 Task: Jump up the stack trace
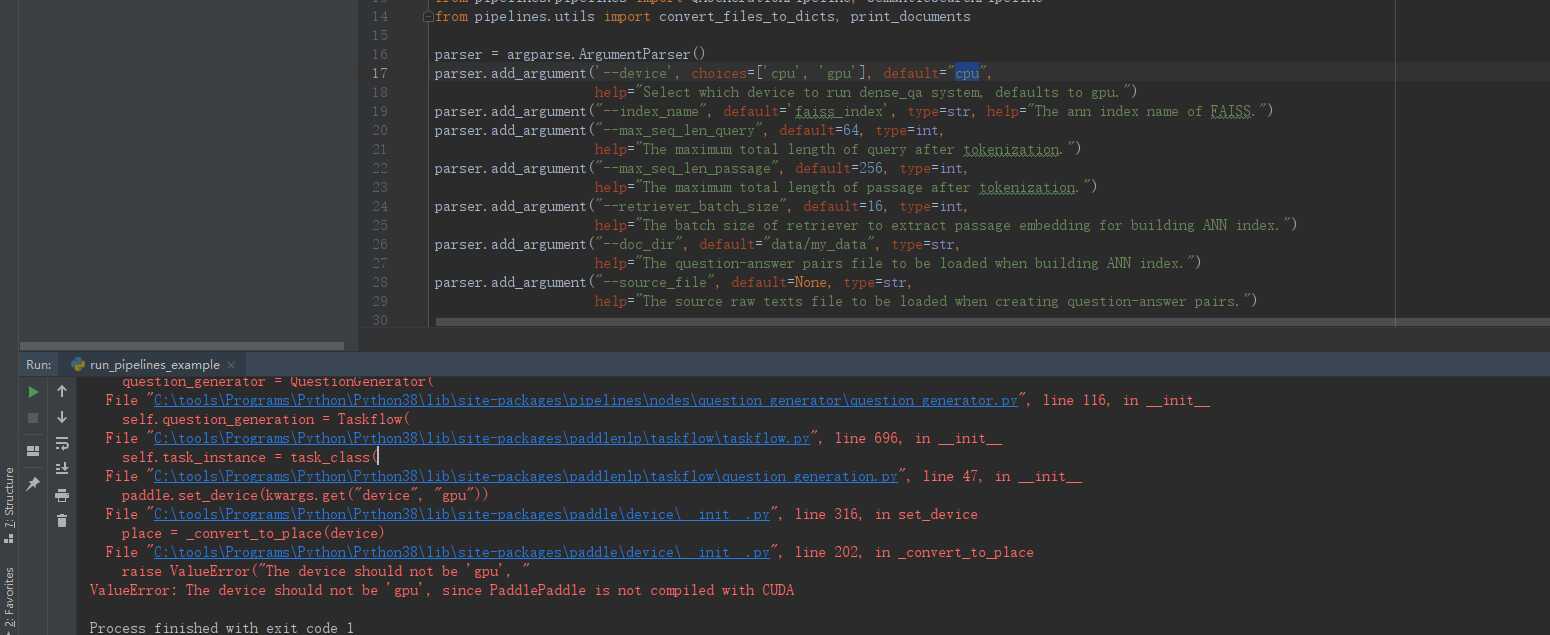click(x=62, y=391)
